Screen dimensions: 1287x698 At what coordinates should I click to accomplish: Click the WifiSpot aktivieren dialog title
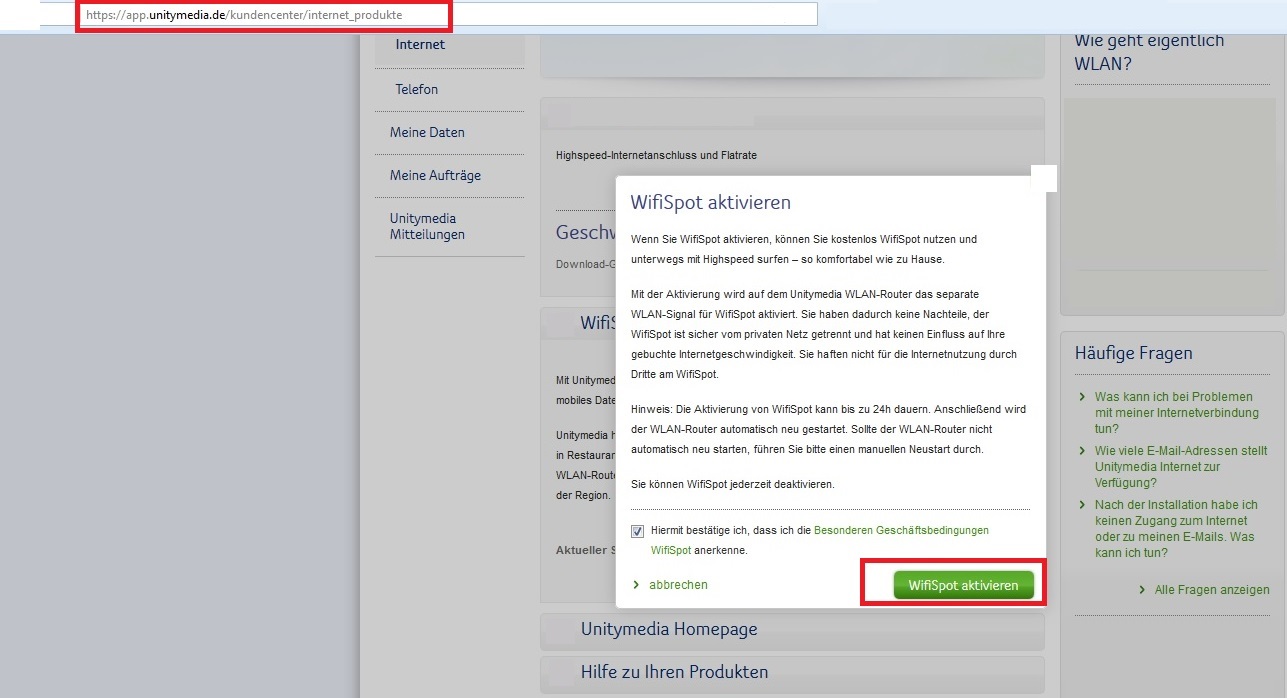pos(710,203)
